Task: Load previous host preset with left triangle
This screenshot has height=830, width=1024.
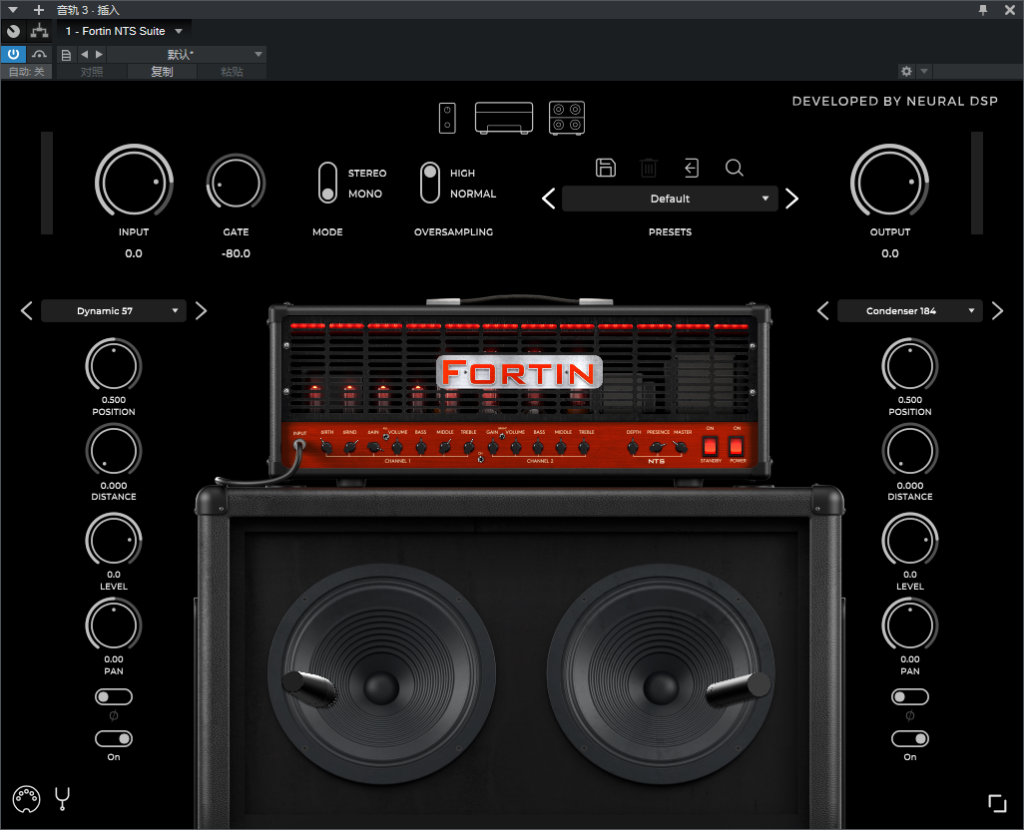Action: coord(84,54)
